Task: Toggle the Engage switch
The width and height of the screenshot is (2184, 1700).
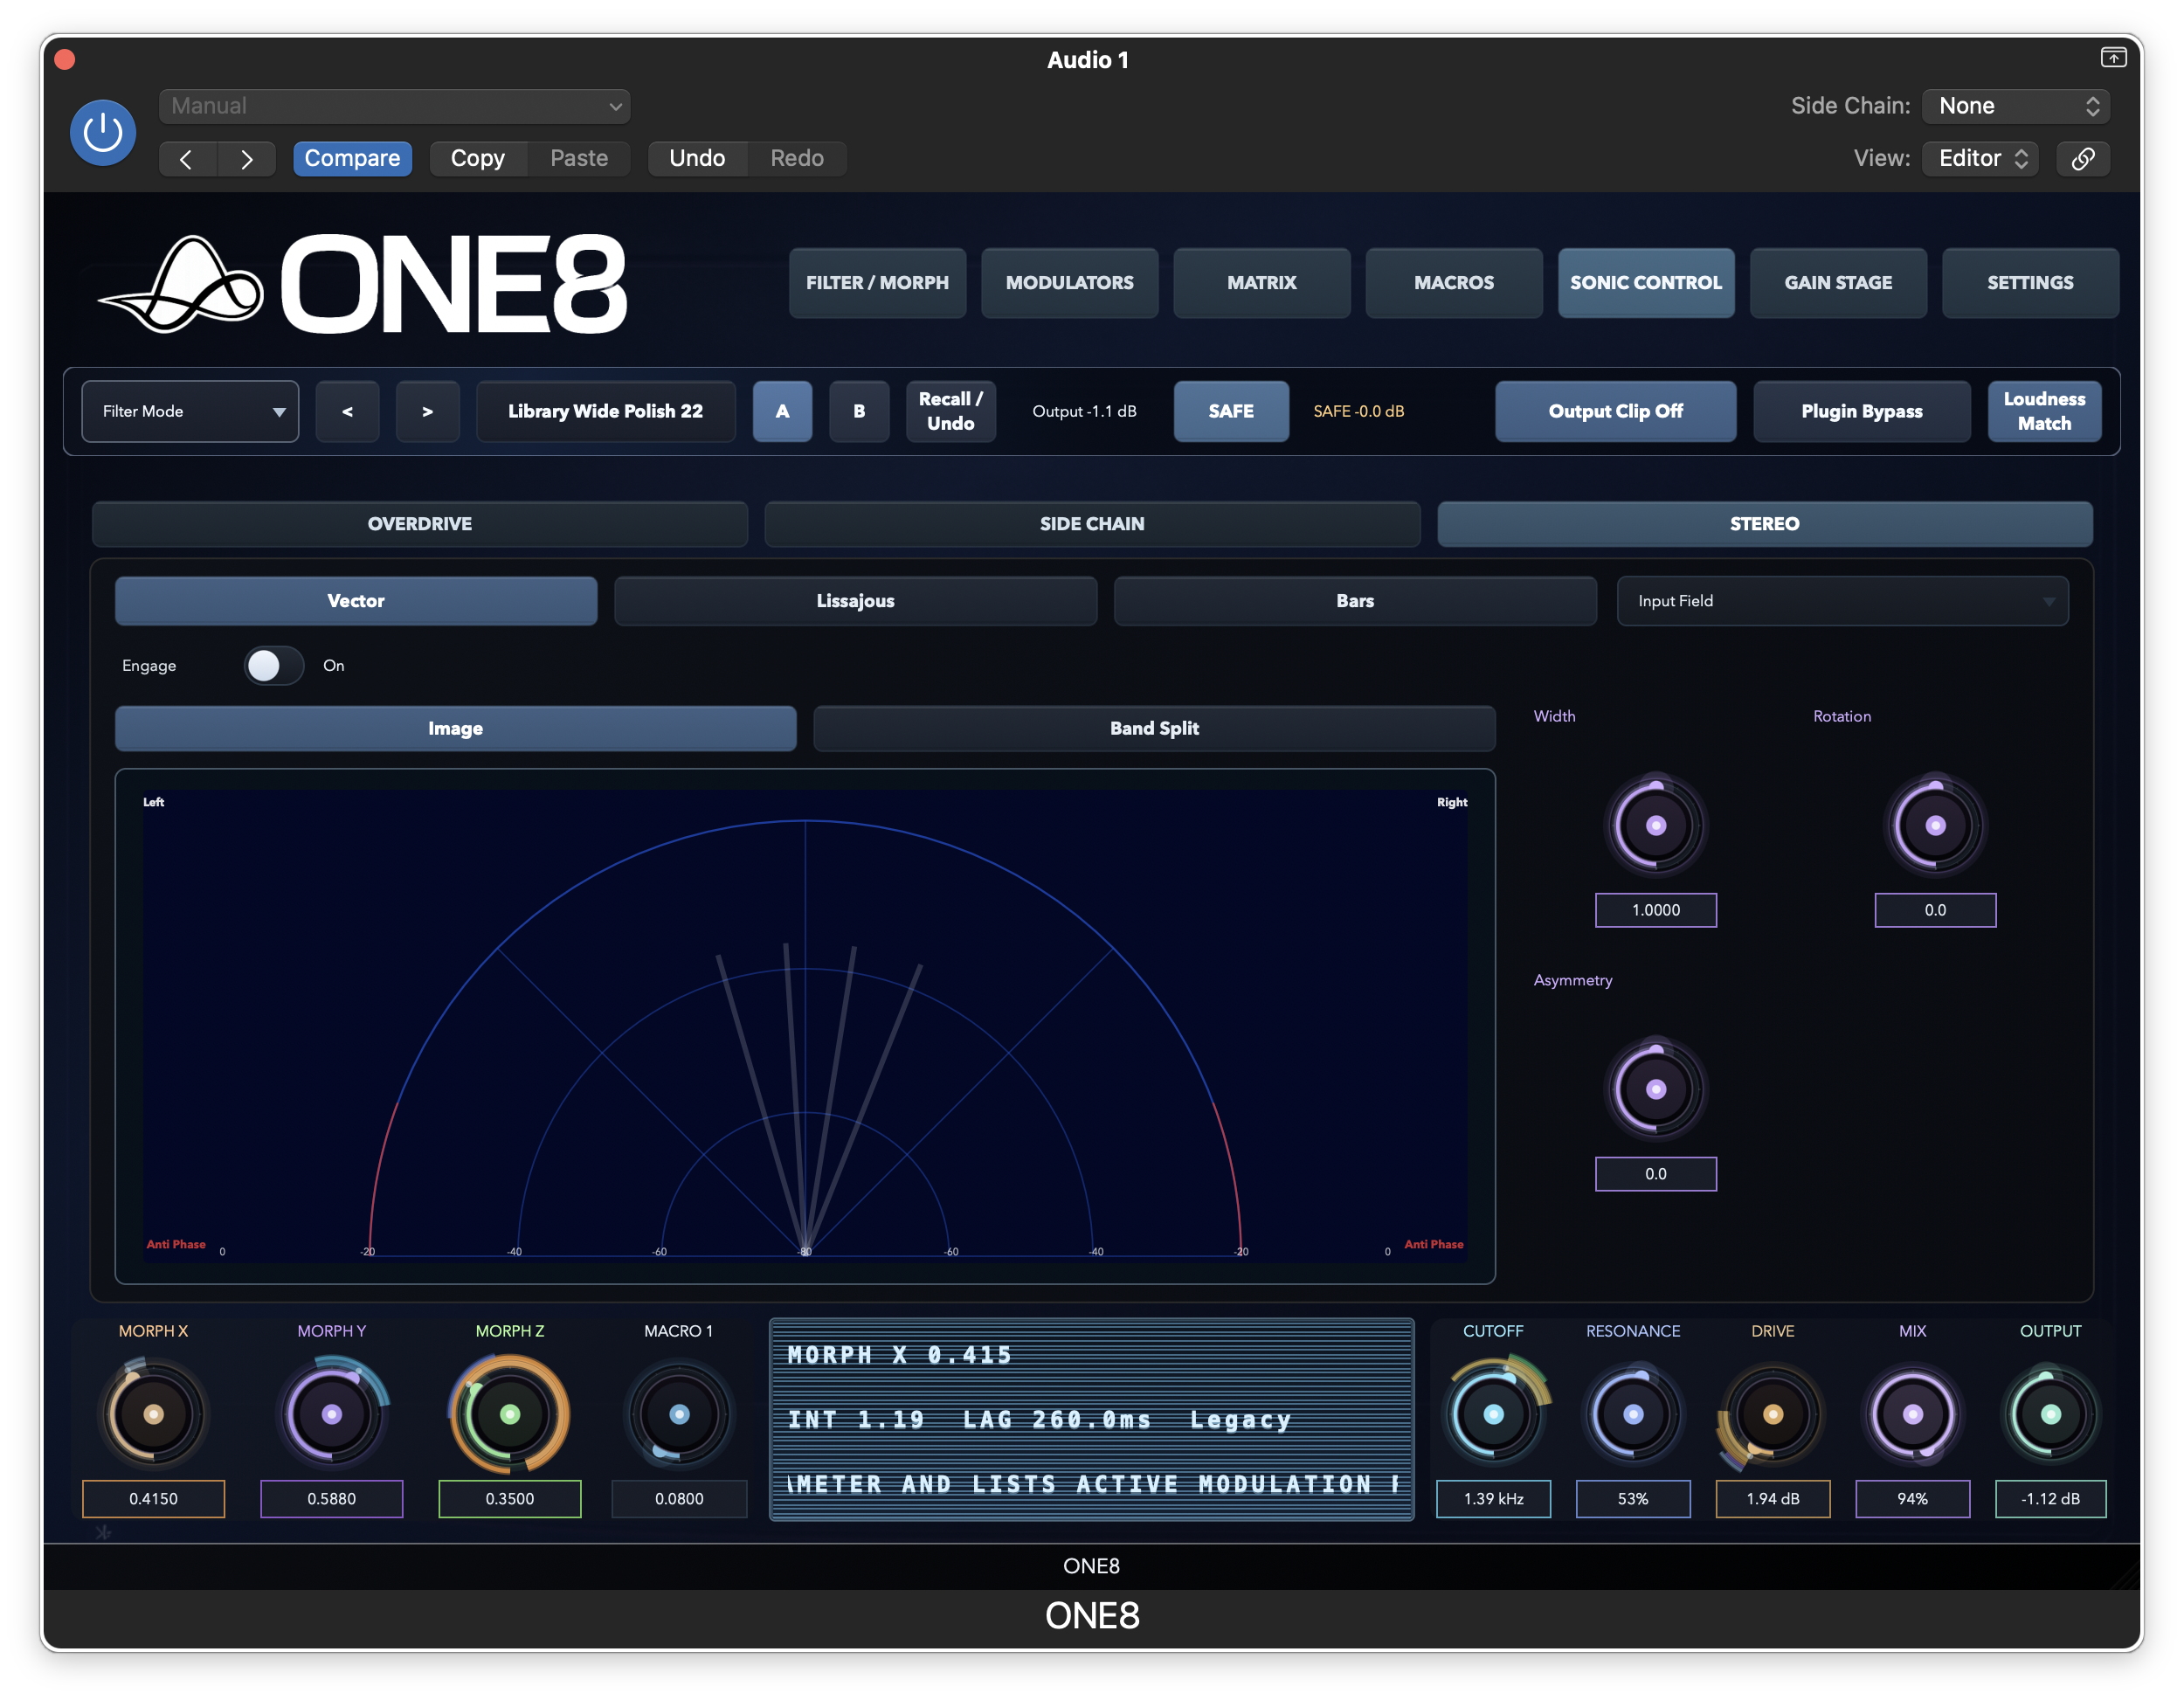Action: point(274,665)
